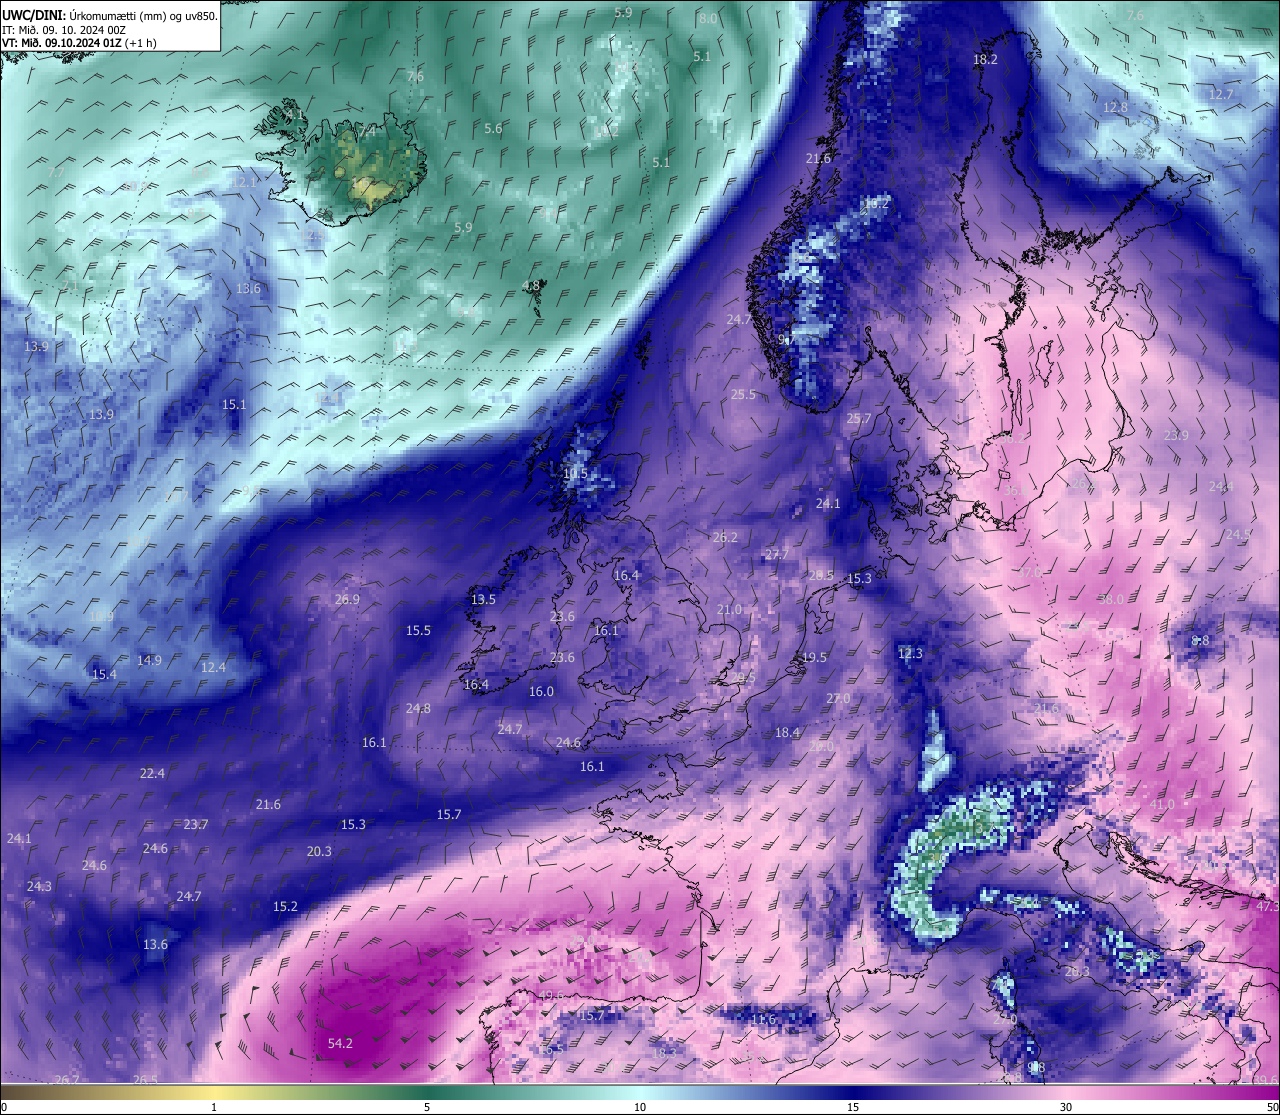Select the 18.2 value over northern Scandinavia

985,59
